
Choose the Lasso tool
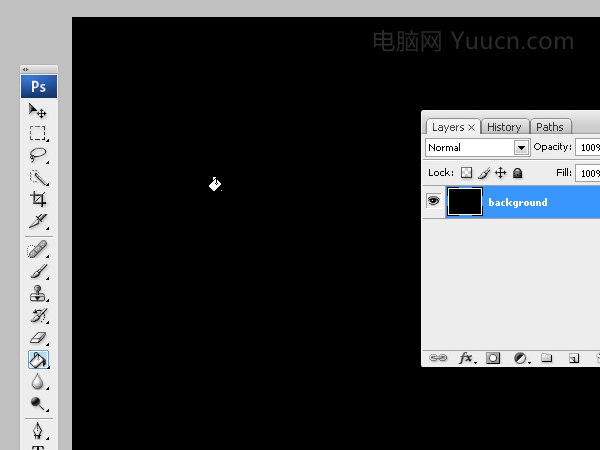(38, 155)
